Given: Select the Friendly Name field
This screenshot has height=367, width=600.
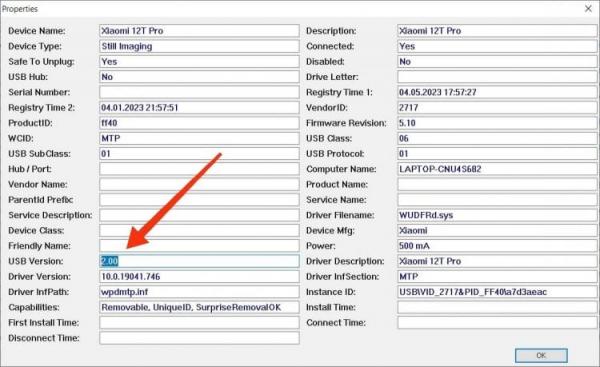Looking at the screenshot, I should 199,246.
